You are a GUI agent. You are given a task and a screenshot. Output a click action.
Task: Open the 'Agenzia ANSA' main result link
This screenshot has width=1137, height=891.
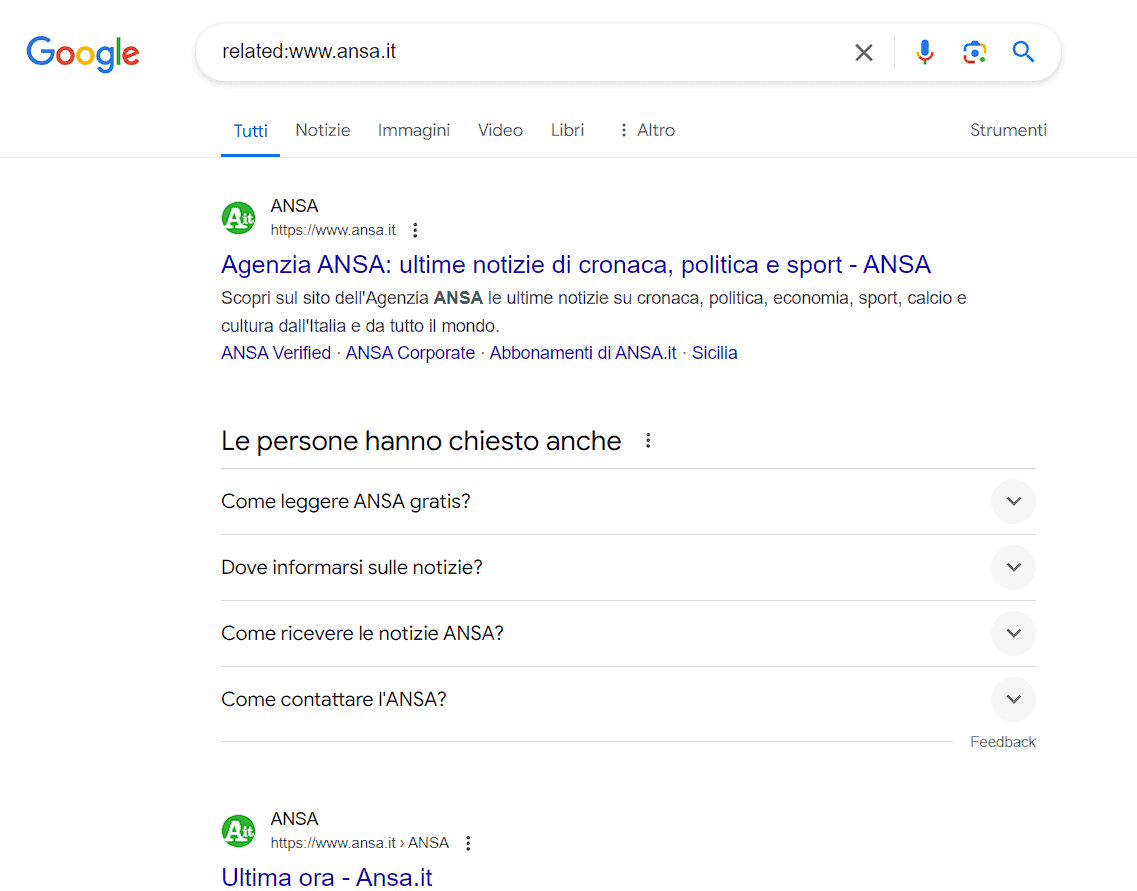(575, 264)
